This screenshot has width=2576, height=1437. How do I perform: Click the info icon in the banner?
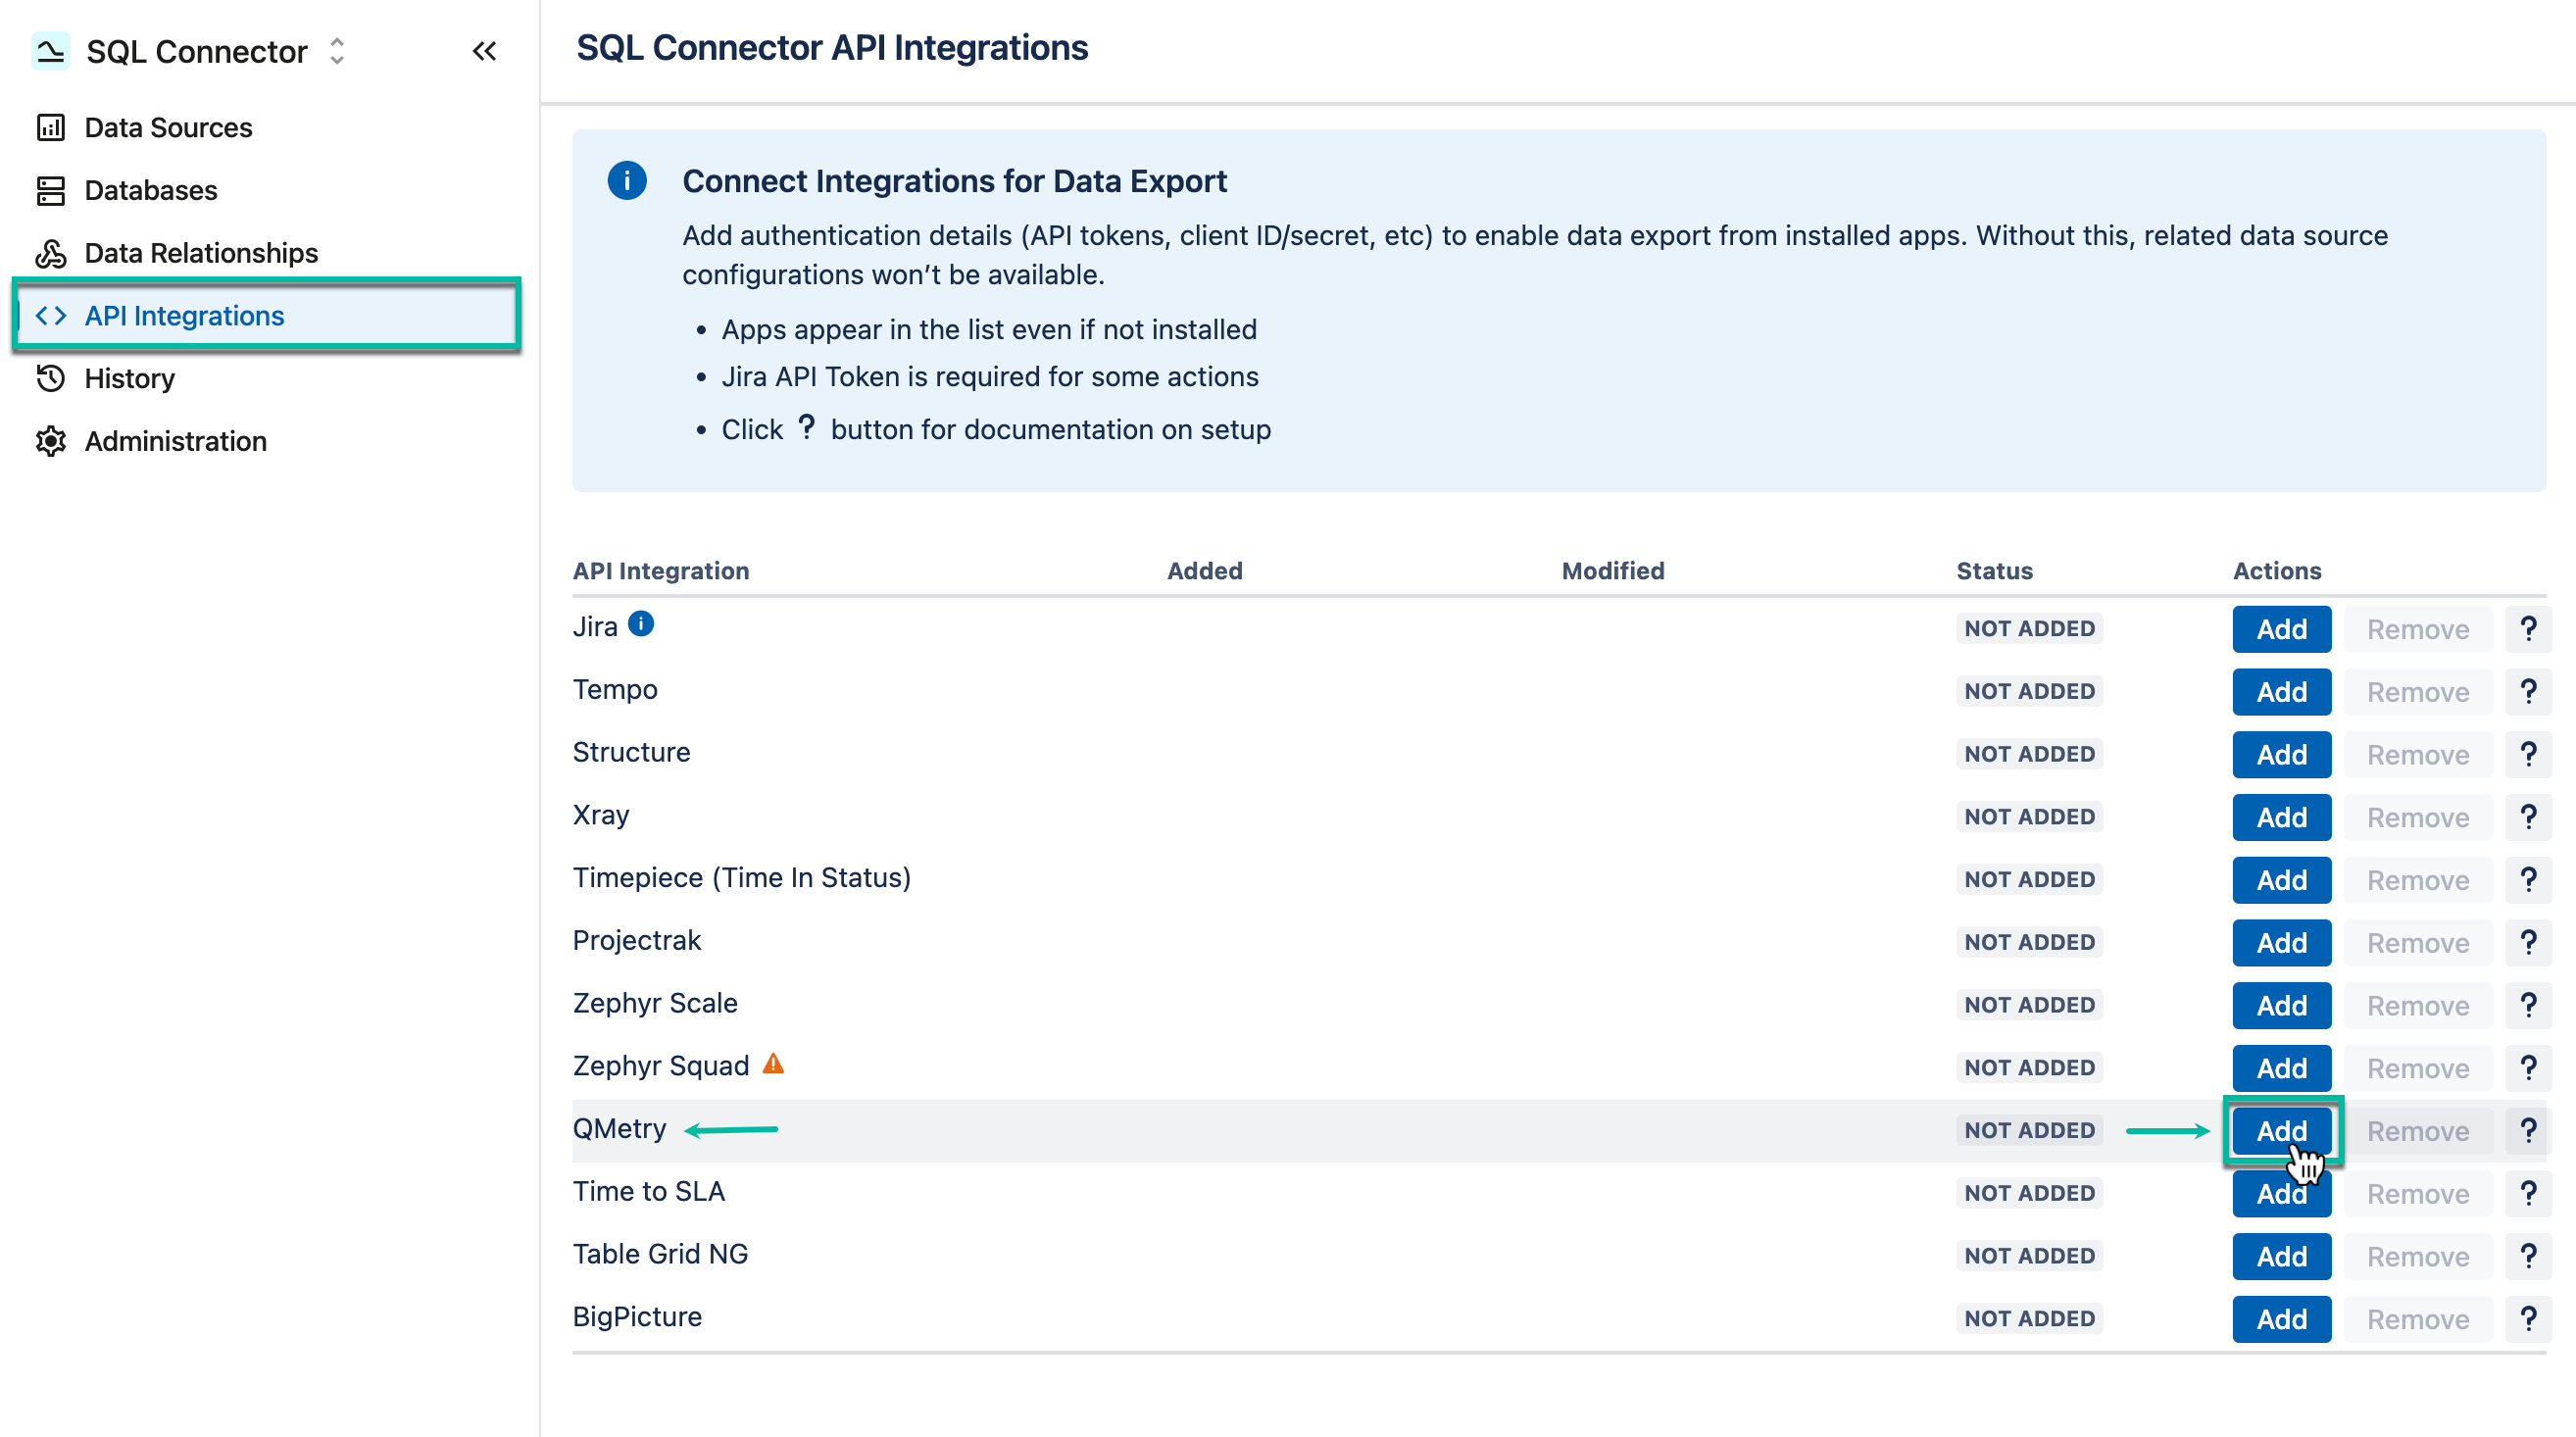pyautogui.click(x=627, y=181)
